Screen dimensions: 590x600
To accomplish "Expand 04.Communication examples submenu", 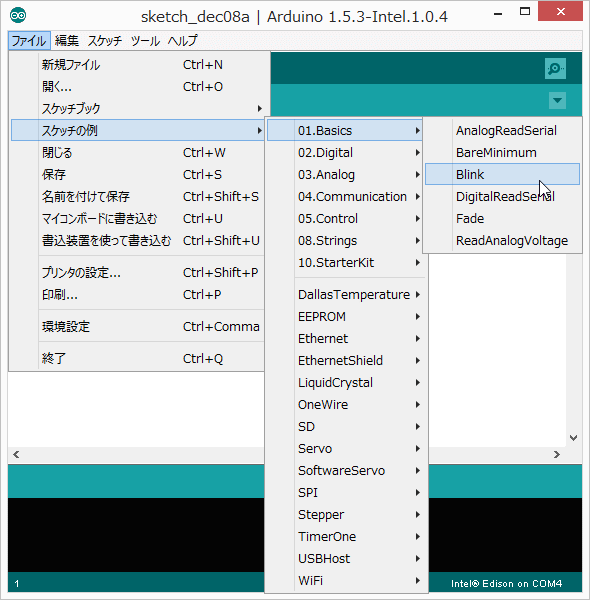I will (x=345, y=197).
